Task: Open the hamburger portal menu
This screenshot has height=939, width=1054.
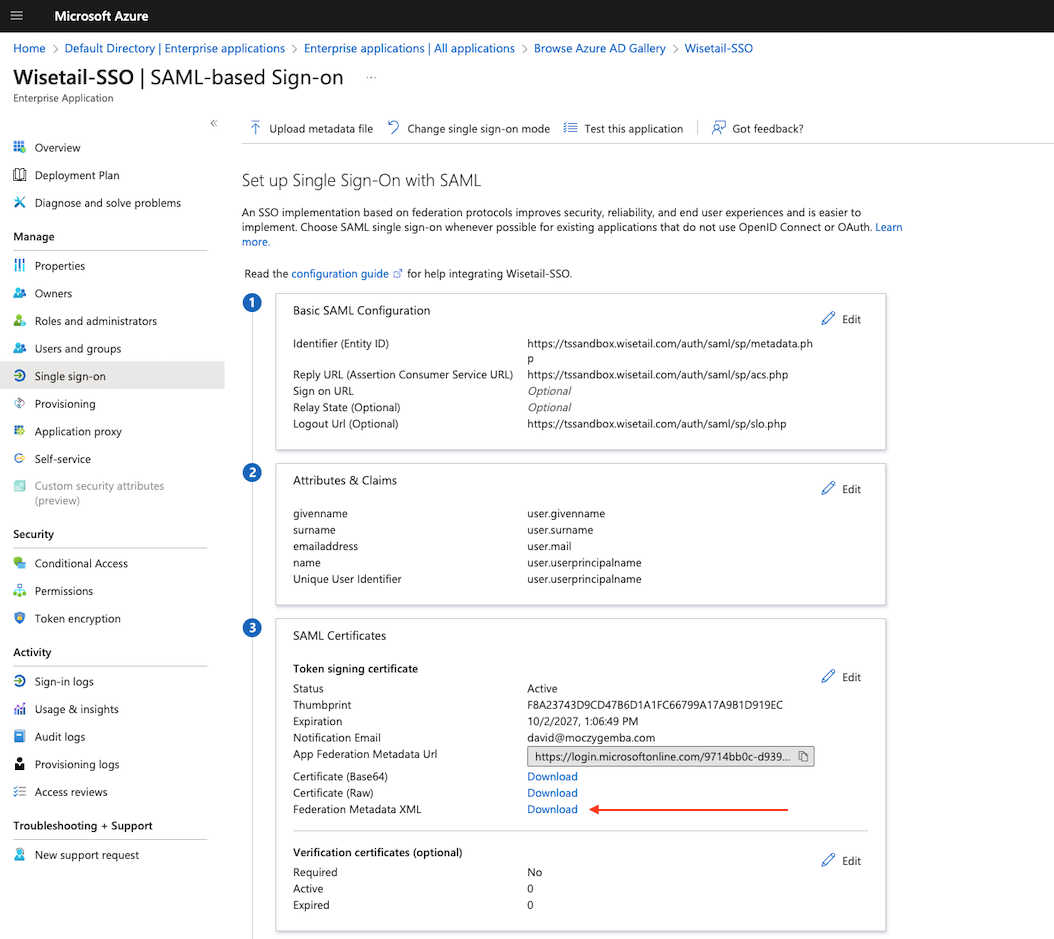Action: click(16, 16)
